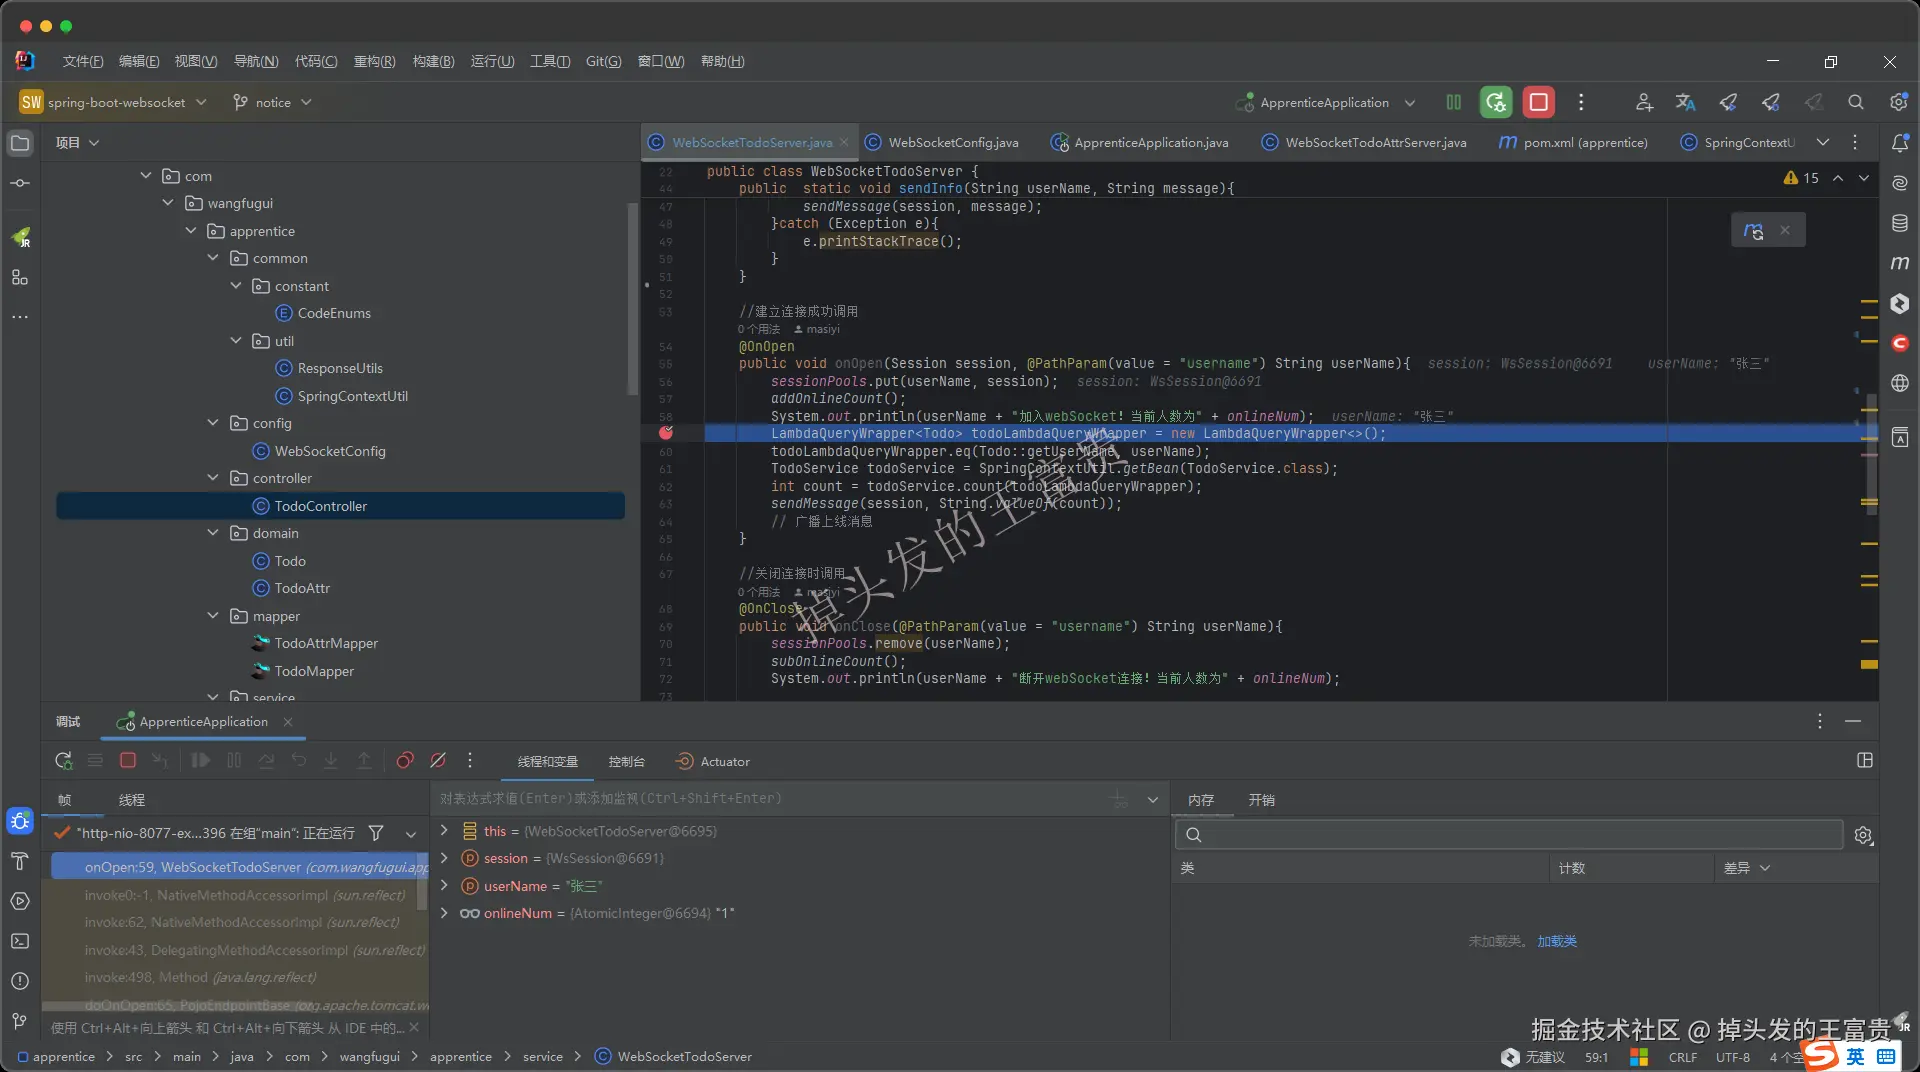Open the Database tool window

[x=1900, y=223]
